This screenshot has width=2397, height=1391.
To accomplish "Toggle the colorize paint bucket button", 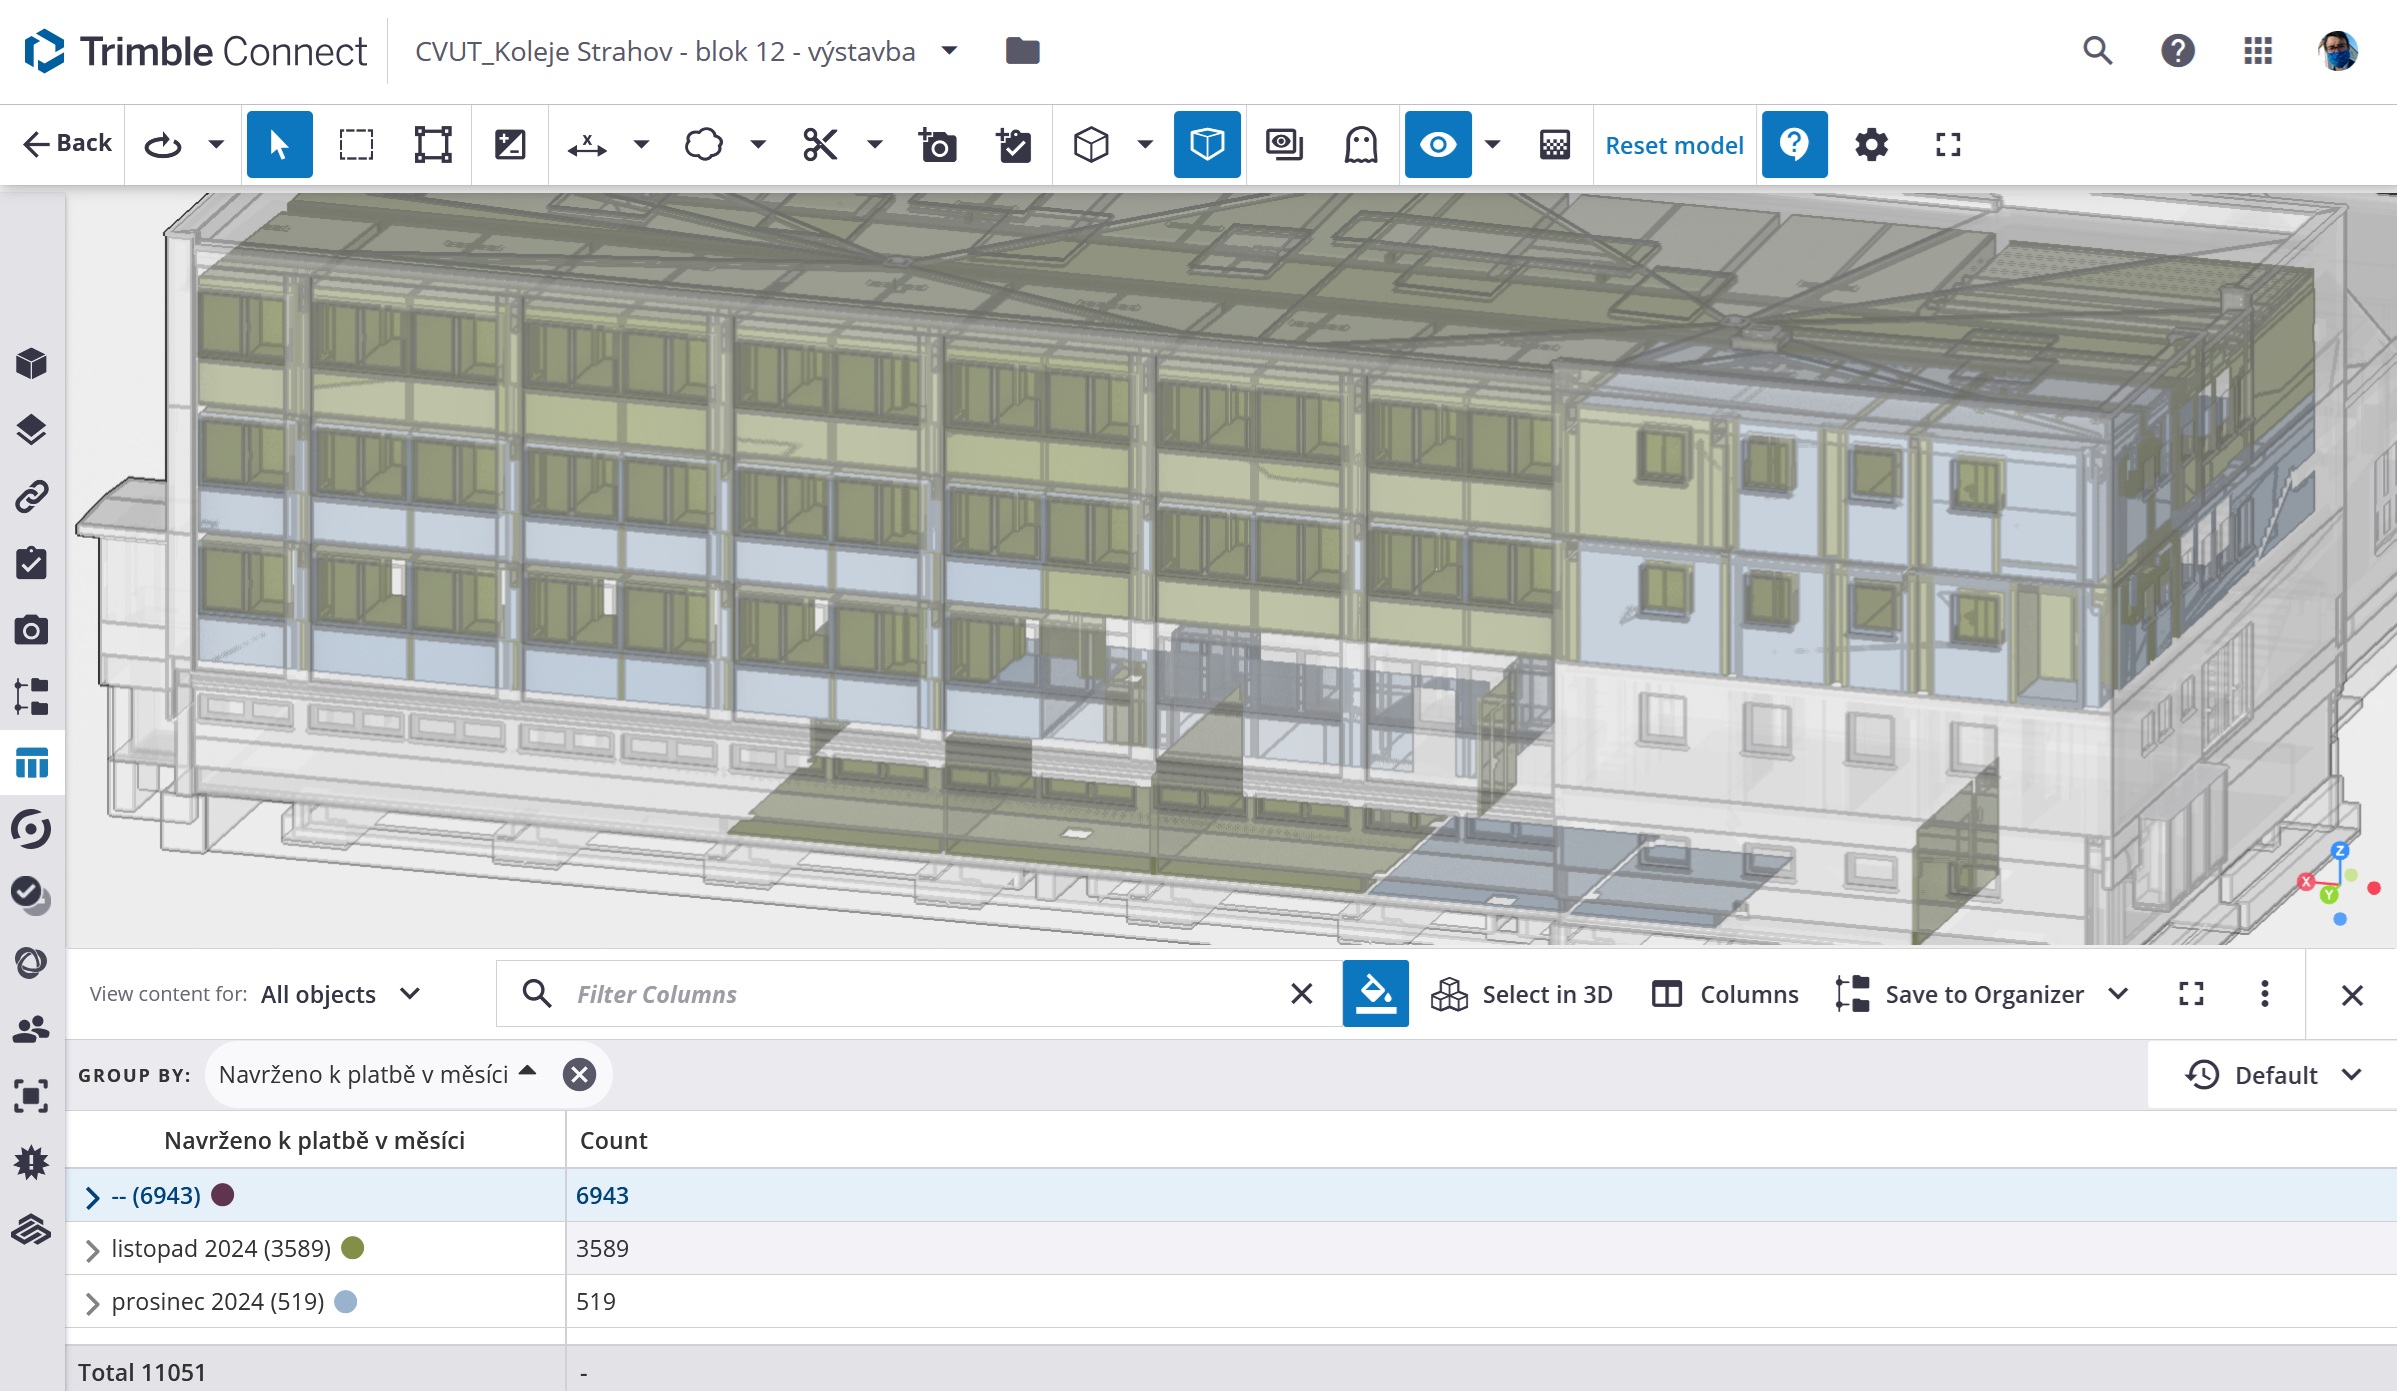I will click(1375, 994).
